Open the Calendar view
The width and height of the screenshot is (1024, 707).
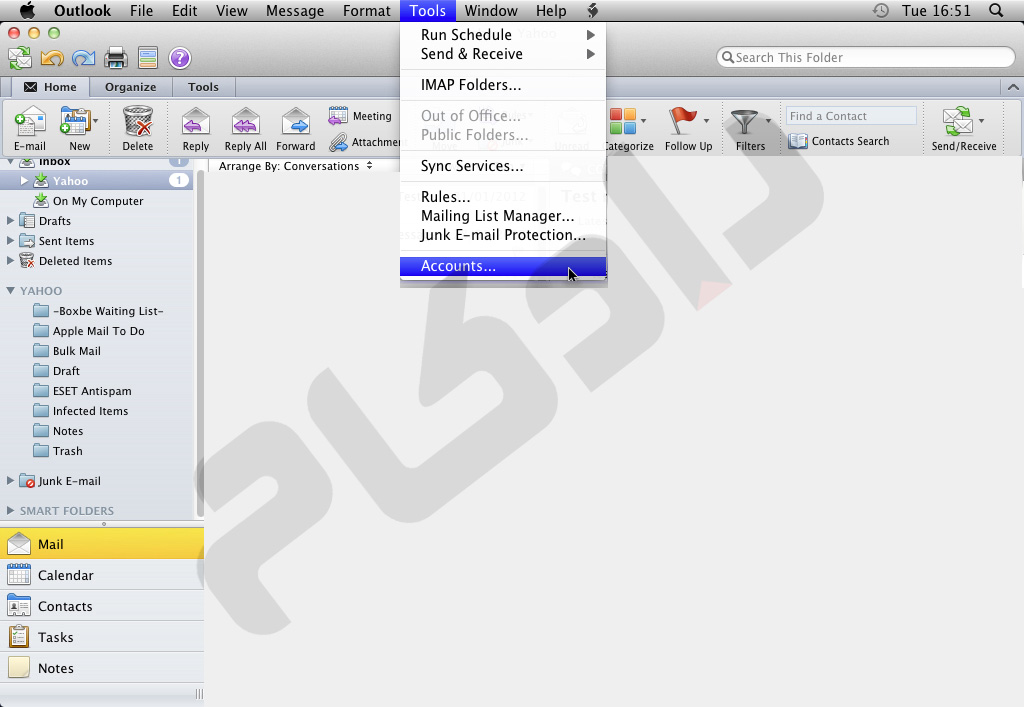click(65, 575)
